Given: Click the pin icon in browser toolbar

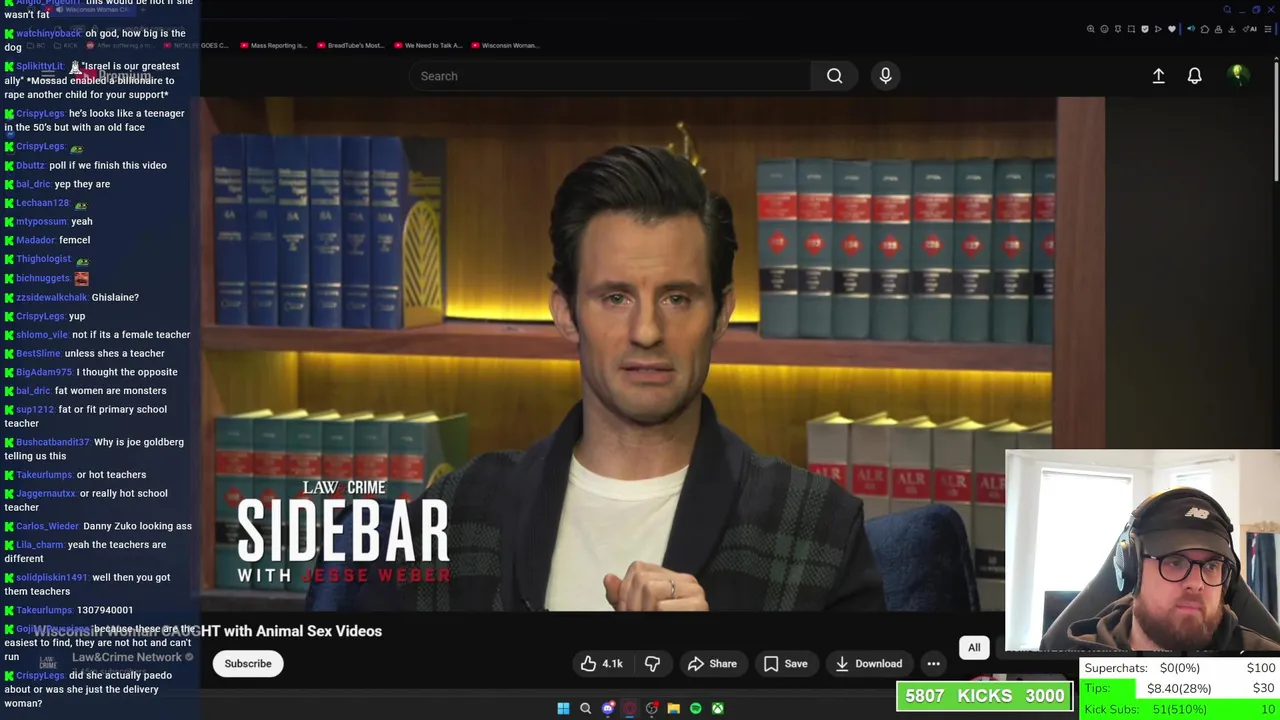Looking at the screenshot, I should (1118, 29).
